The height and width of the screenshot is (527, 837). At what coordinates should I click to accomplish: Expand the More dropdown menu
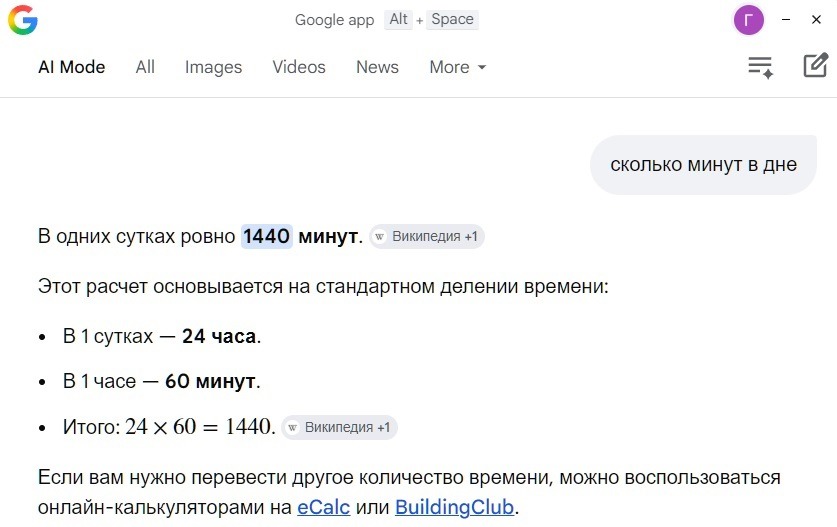(457, 67)
